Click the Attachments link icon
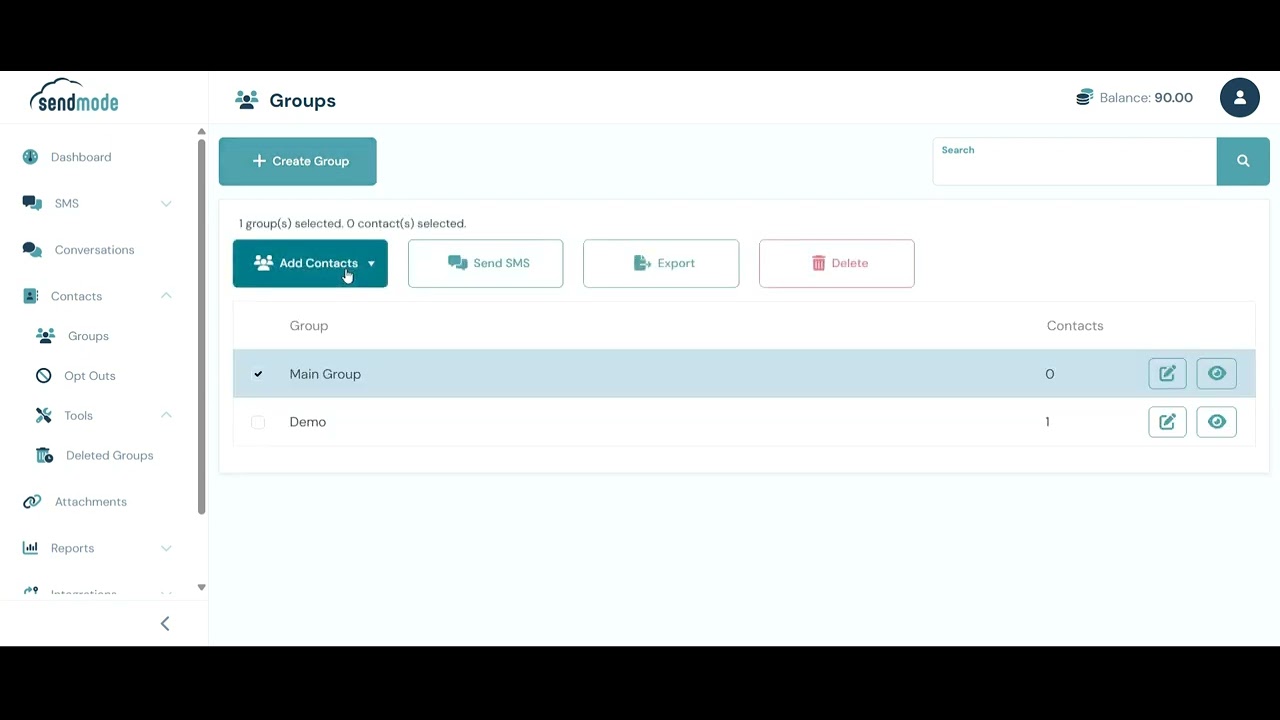This screenshot has width=1280, height=720. coord(32,502)
